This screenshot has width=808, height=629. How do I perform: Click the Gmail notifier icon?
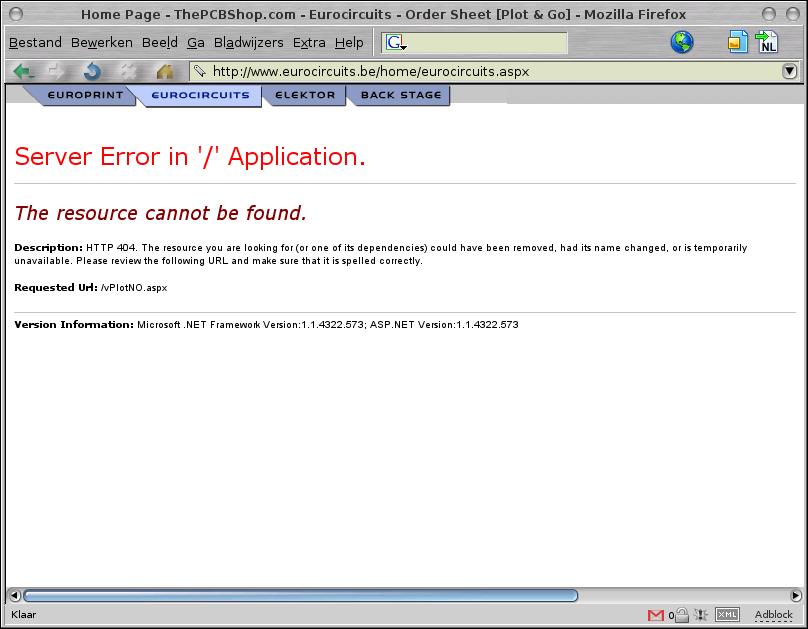pyautogui.click(x=655, y=615)
